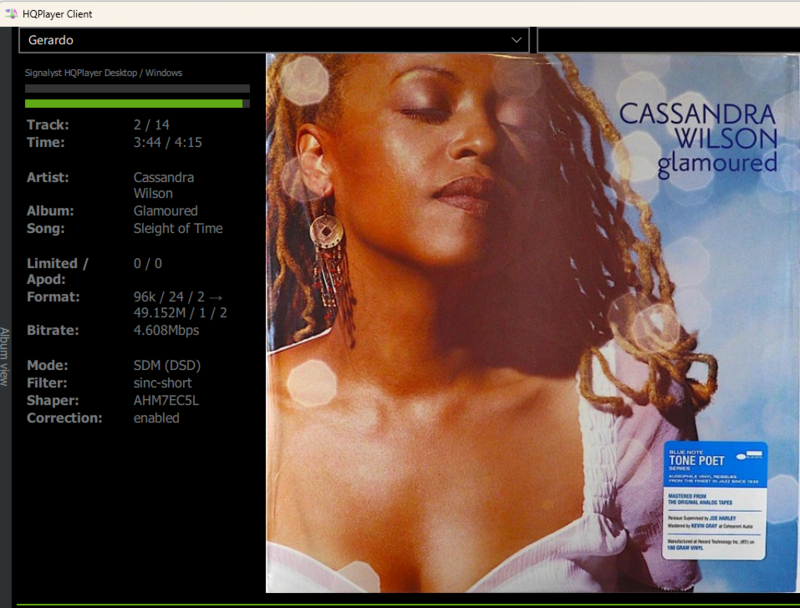
Task: Click the SDM (DSD) mode value
Action: 166,365
